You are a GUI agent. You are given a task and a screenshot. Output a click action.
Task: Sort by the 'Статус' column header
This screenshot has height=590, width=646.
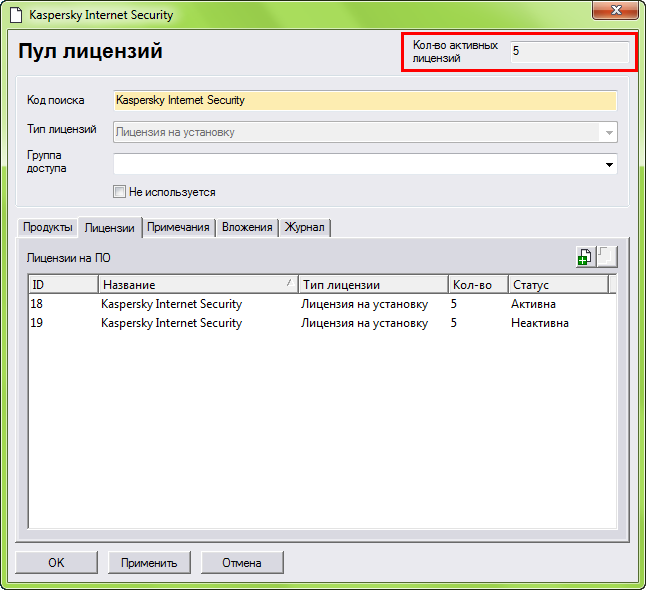point(558,284)
